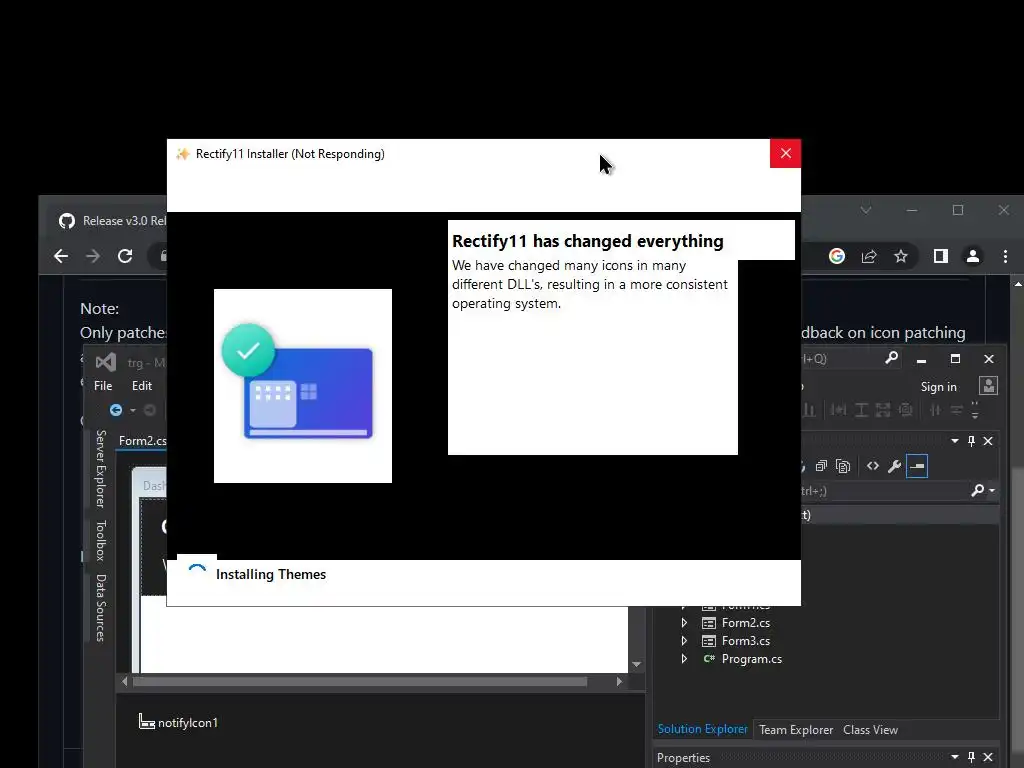Viewport: 1024px width, 768px height.
Task: Bookmark this page with the star icon
Action: tap(901, 256)
